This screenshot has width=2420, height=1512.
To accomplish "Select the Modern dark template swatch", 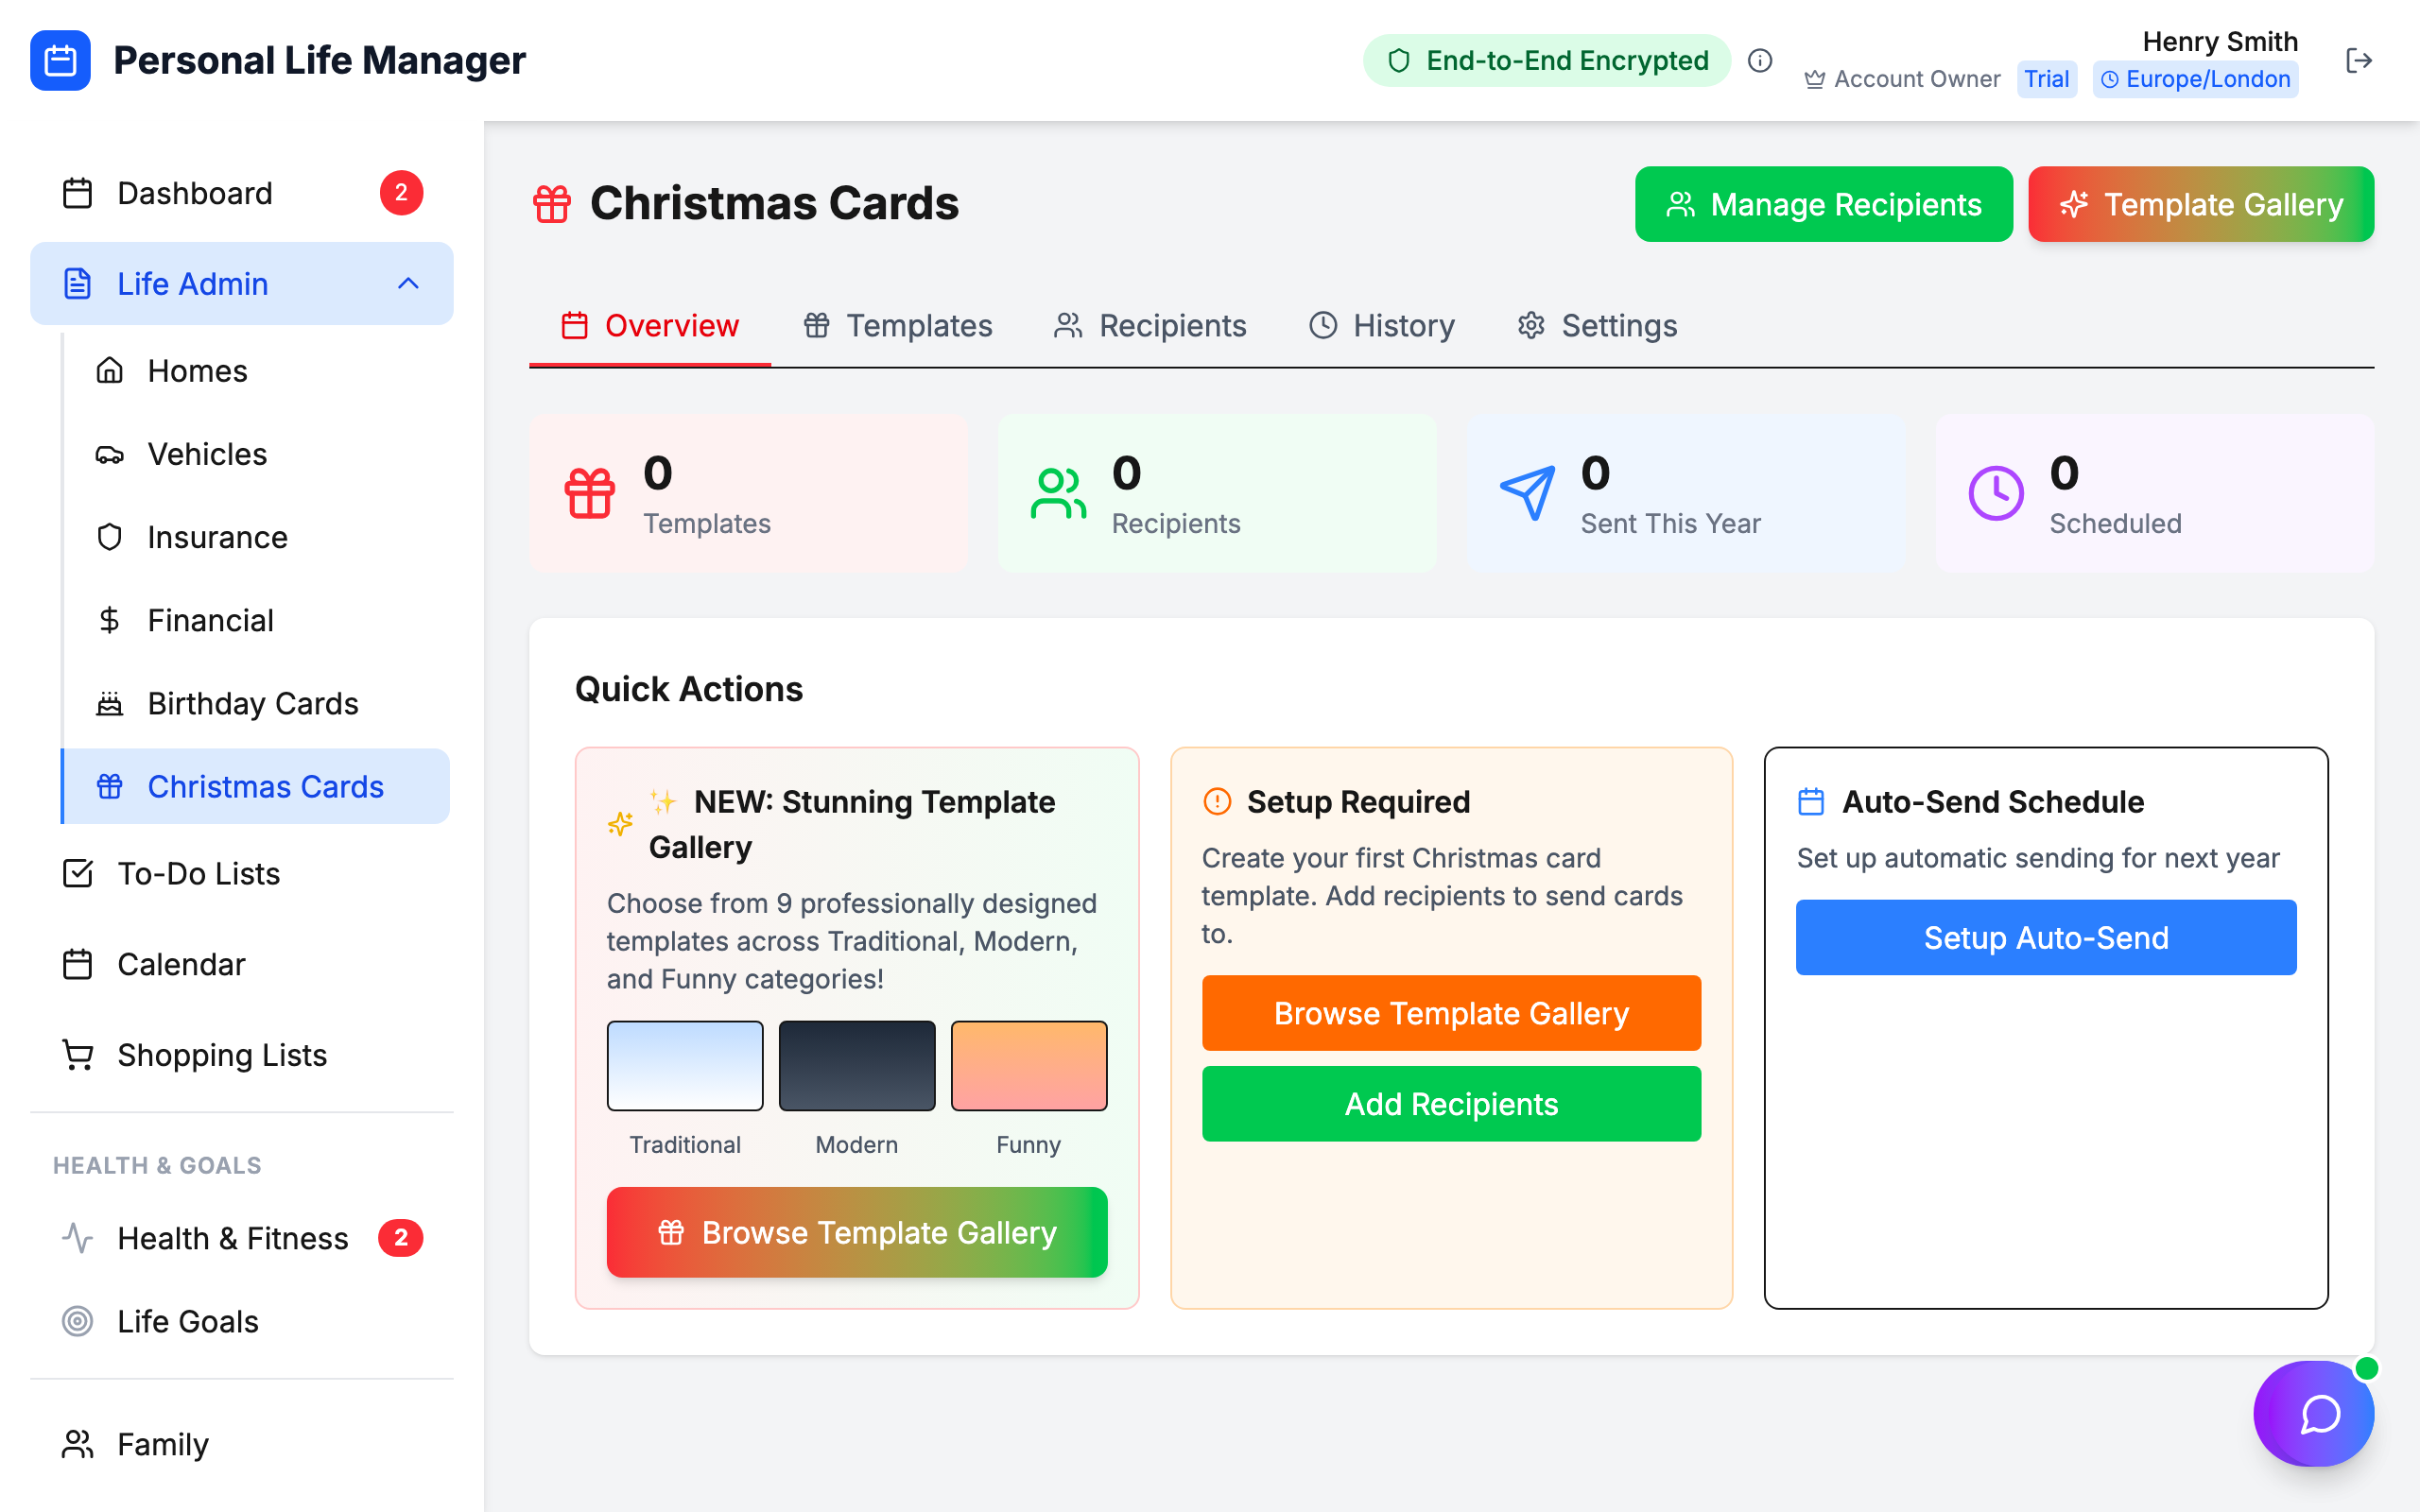I will coord(856,1066).
